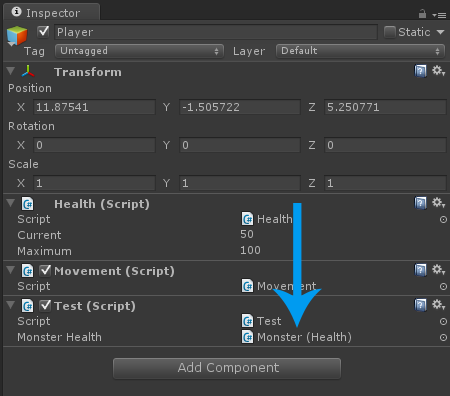Open object picker for Health script field
Screen dimensions: 450x396
(443, 219)
